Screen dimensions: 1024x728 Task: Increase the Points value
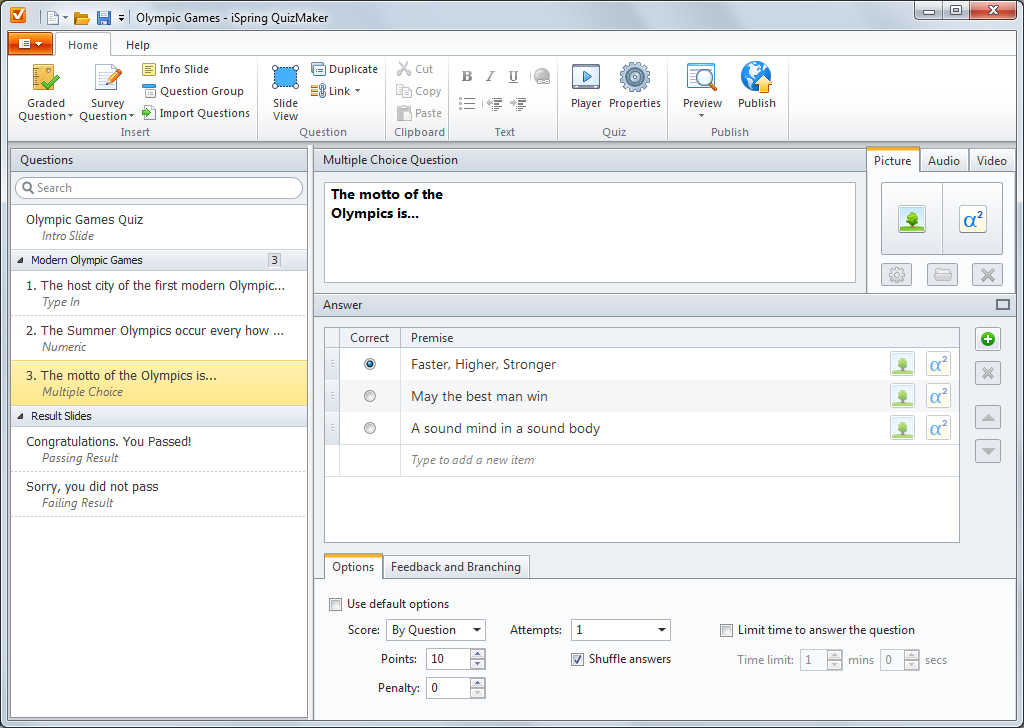click(x=478, y=654)
